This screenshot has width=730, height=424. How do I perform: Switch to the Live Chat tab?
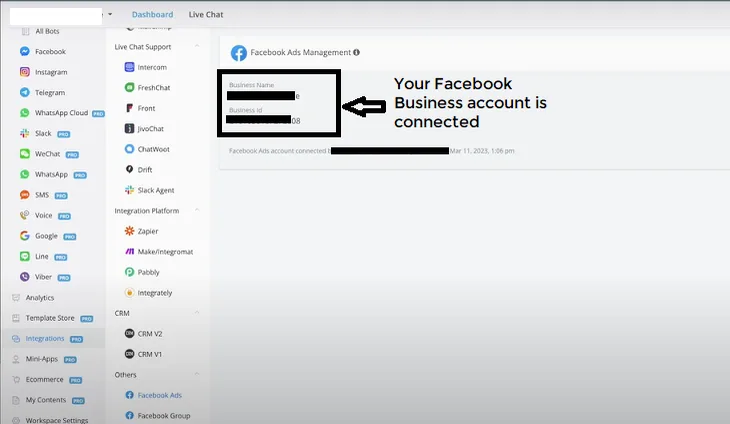[206, 14]
